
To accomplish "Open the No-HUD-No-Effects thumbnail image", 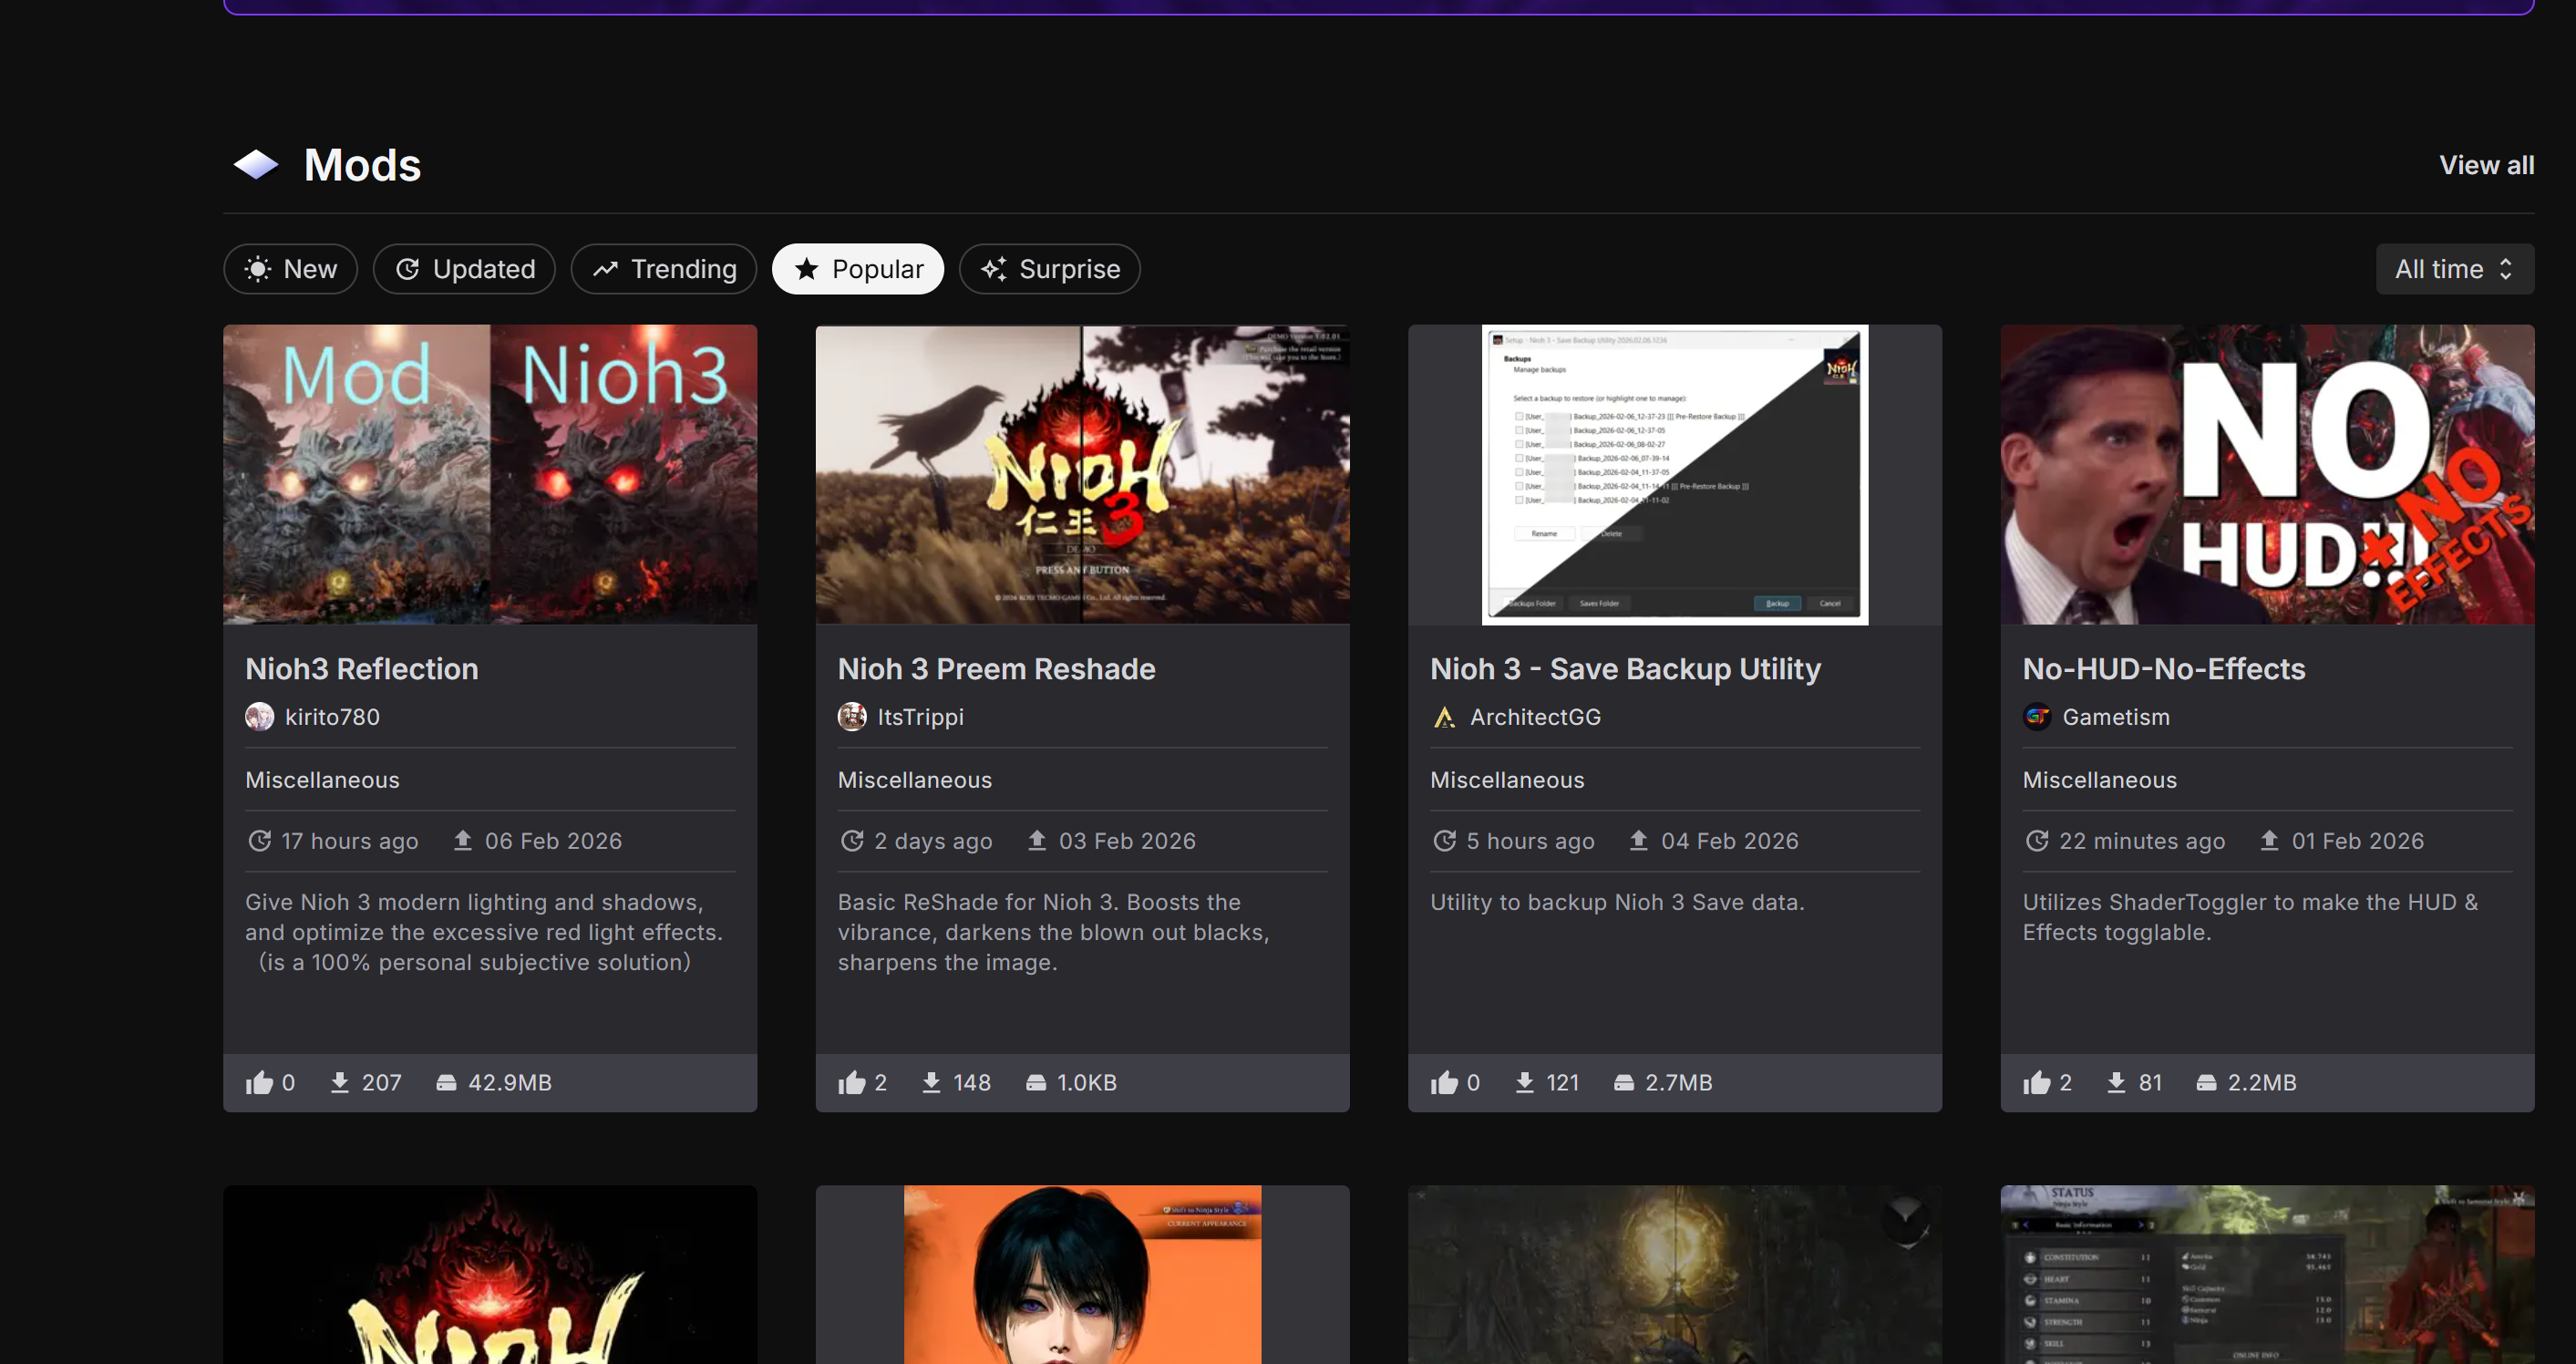I will (2267, 474).
